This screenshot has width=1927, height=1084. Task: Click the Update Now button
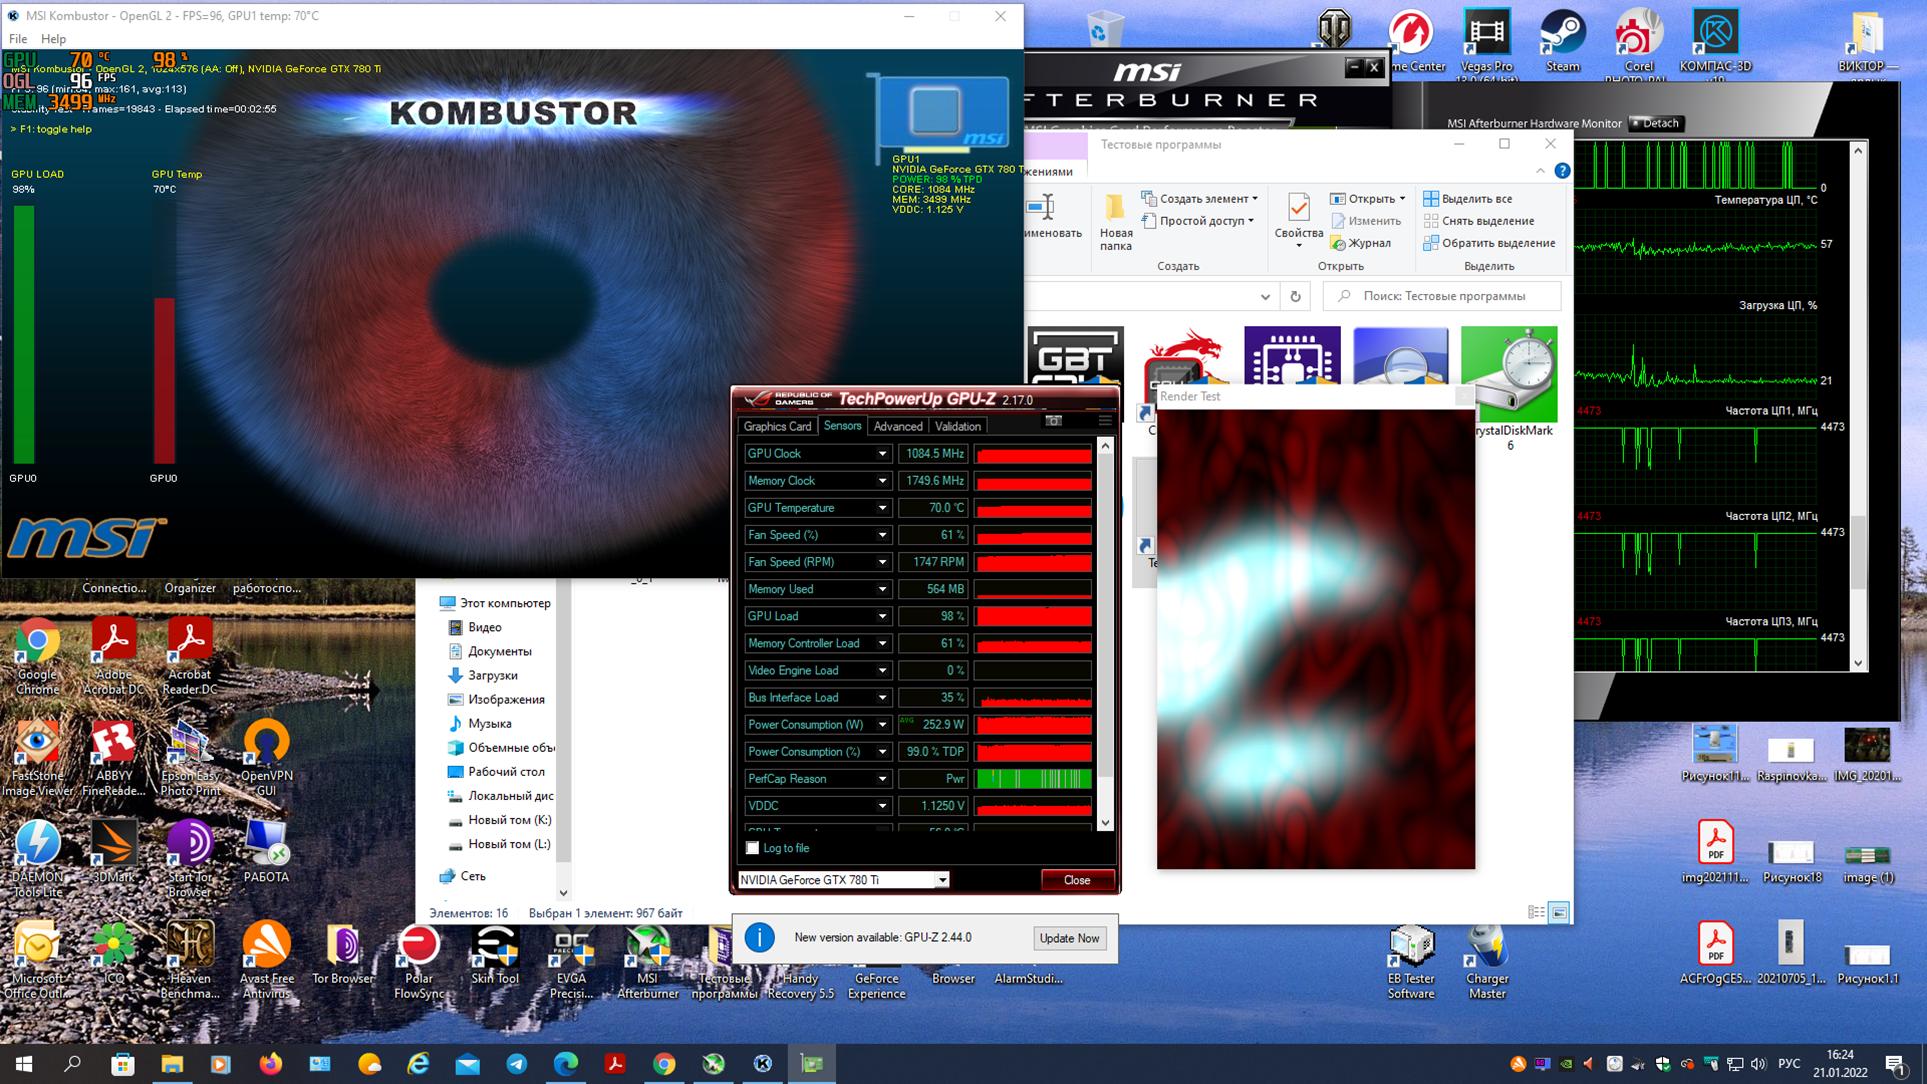pos(1068,938)
